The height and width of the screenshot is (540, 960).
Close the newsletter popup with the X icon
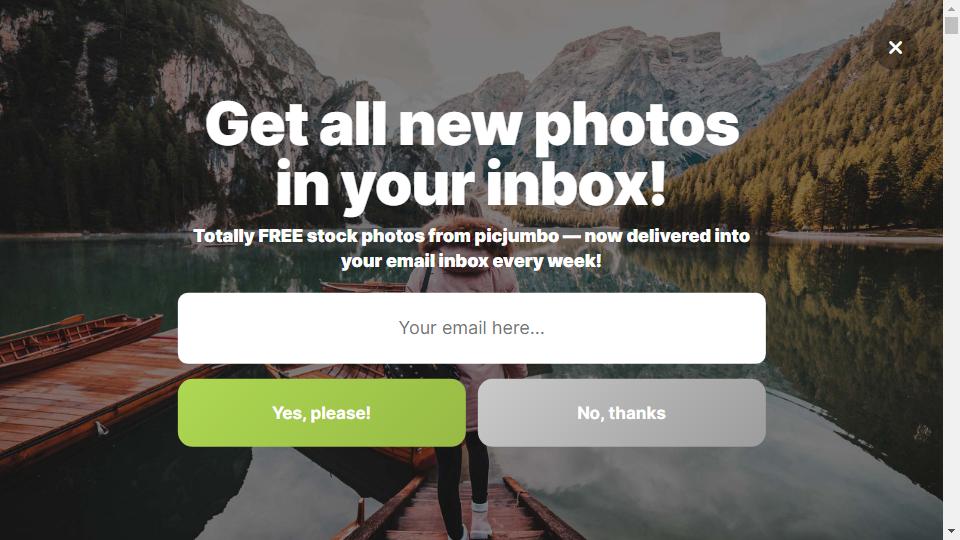point(895,48)
